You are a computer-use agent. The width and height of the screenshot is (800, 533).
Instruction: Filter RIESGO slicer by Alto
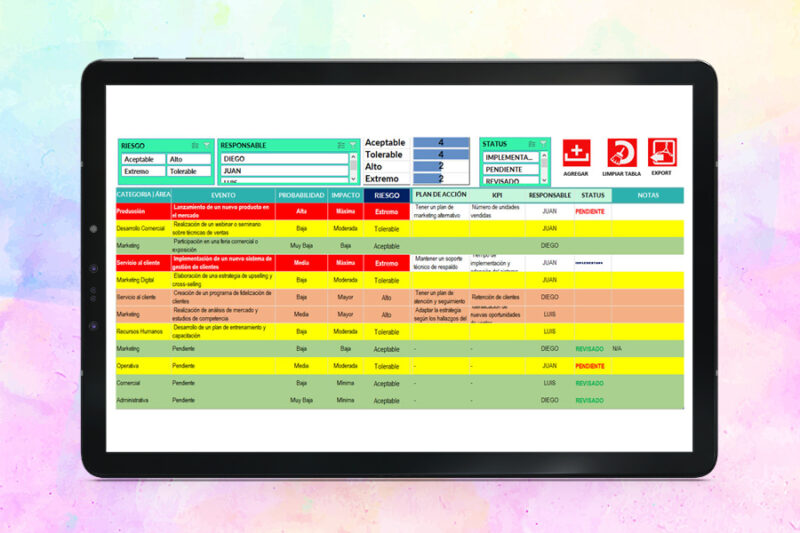coord(189,159)
